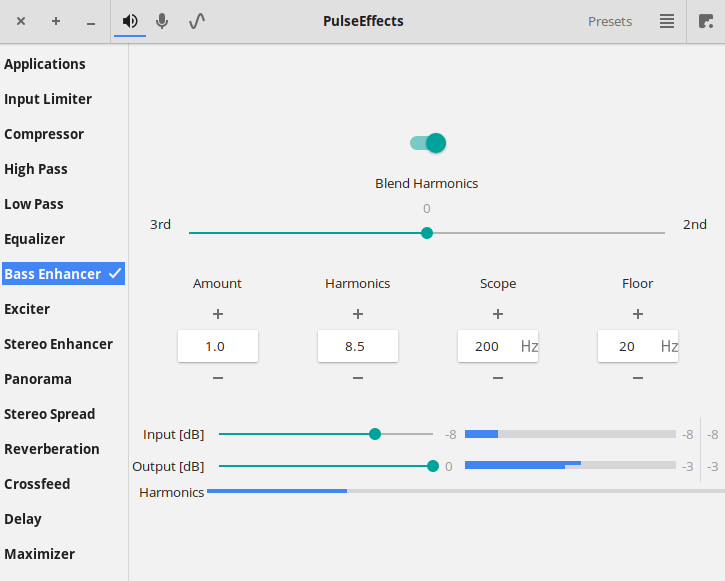The height and width of the screenshot is (581, 725).
Task: Click the calibration icon at header right
Action: click(x=706, y=21)
